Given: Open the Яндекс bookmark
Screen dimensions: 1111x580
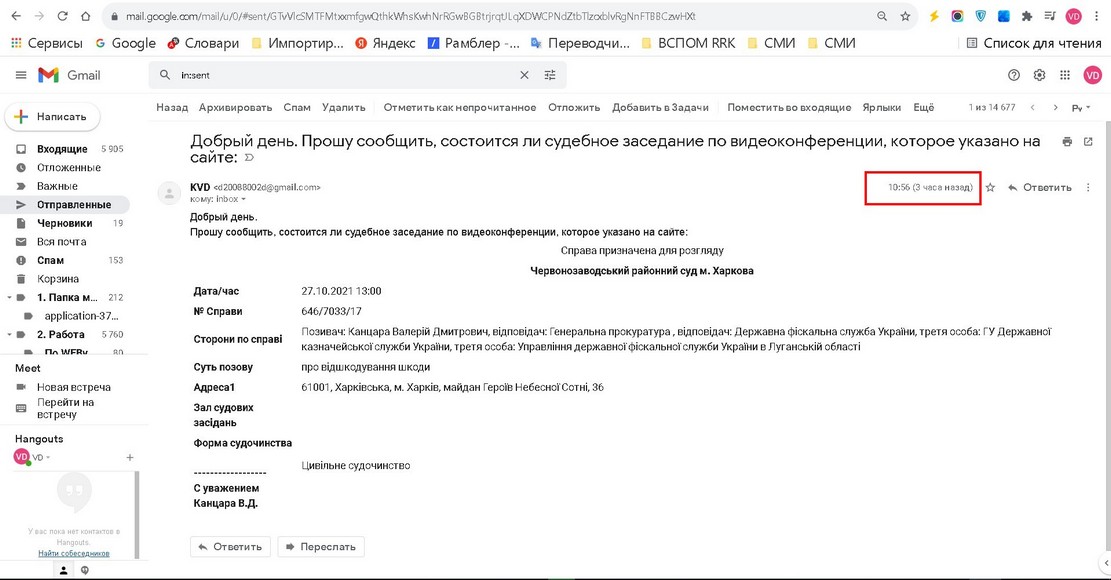Looking at the screenshot, I should coord(385,43).
